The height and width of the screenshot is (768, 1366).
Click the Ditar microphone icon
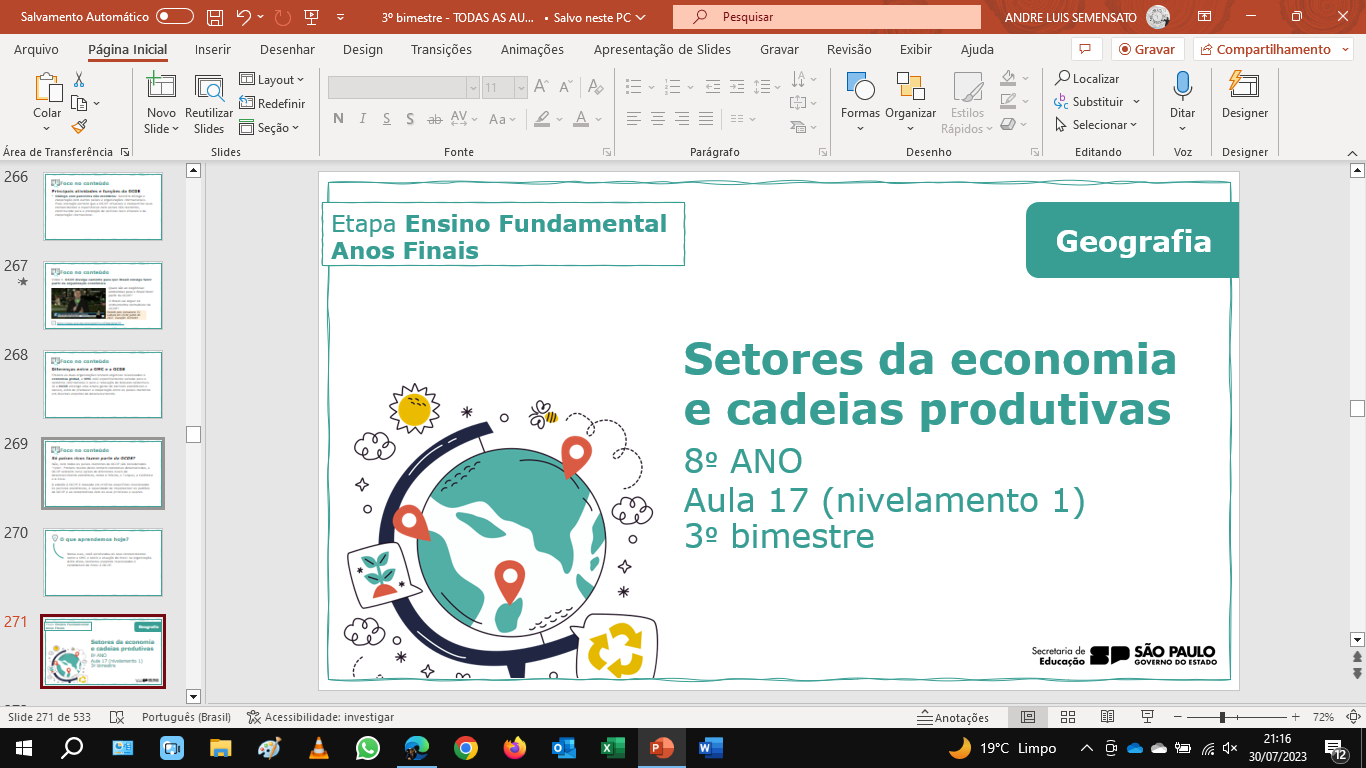1183,86
